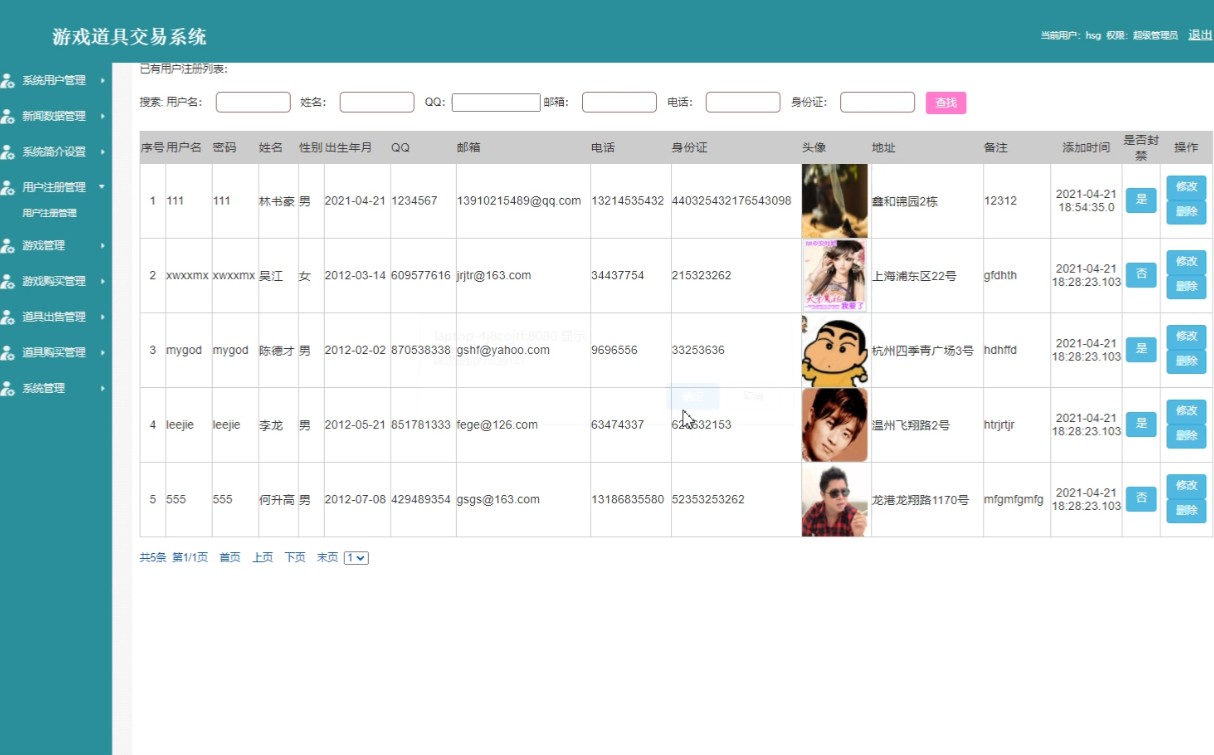Screen dimensions: 1214x755
Task: Click the 用户名 search input field
Action: tap(253, 102)
